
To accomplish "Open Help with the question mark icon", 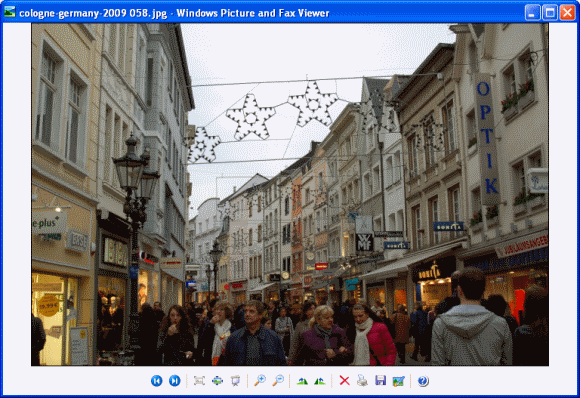I will pos(423,381).
